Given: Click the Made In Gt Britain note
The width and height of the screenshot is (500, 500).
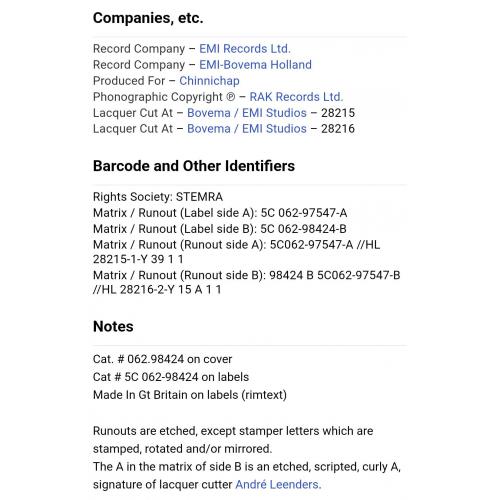Looking at the screenshot, I should pyautogui.click(x=190, y=395).
